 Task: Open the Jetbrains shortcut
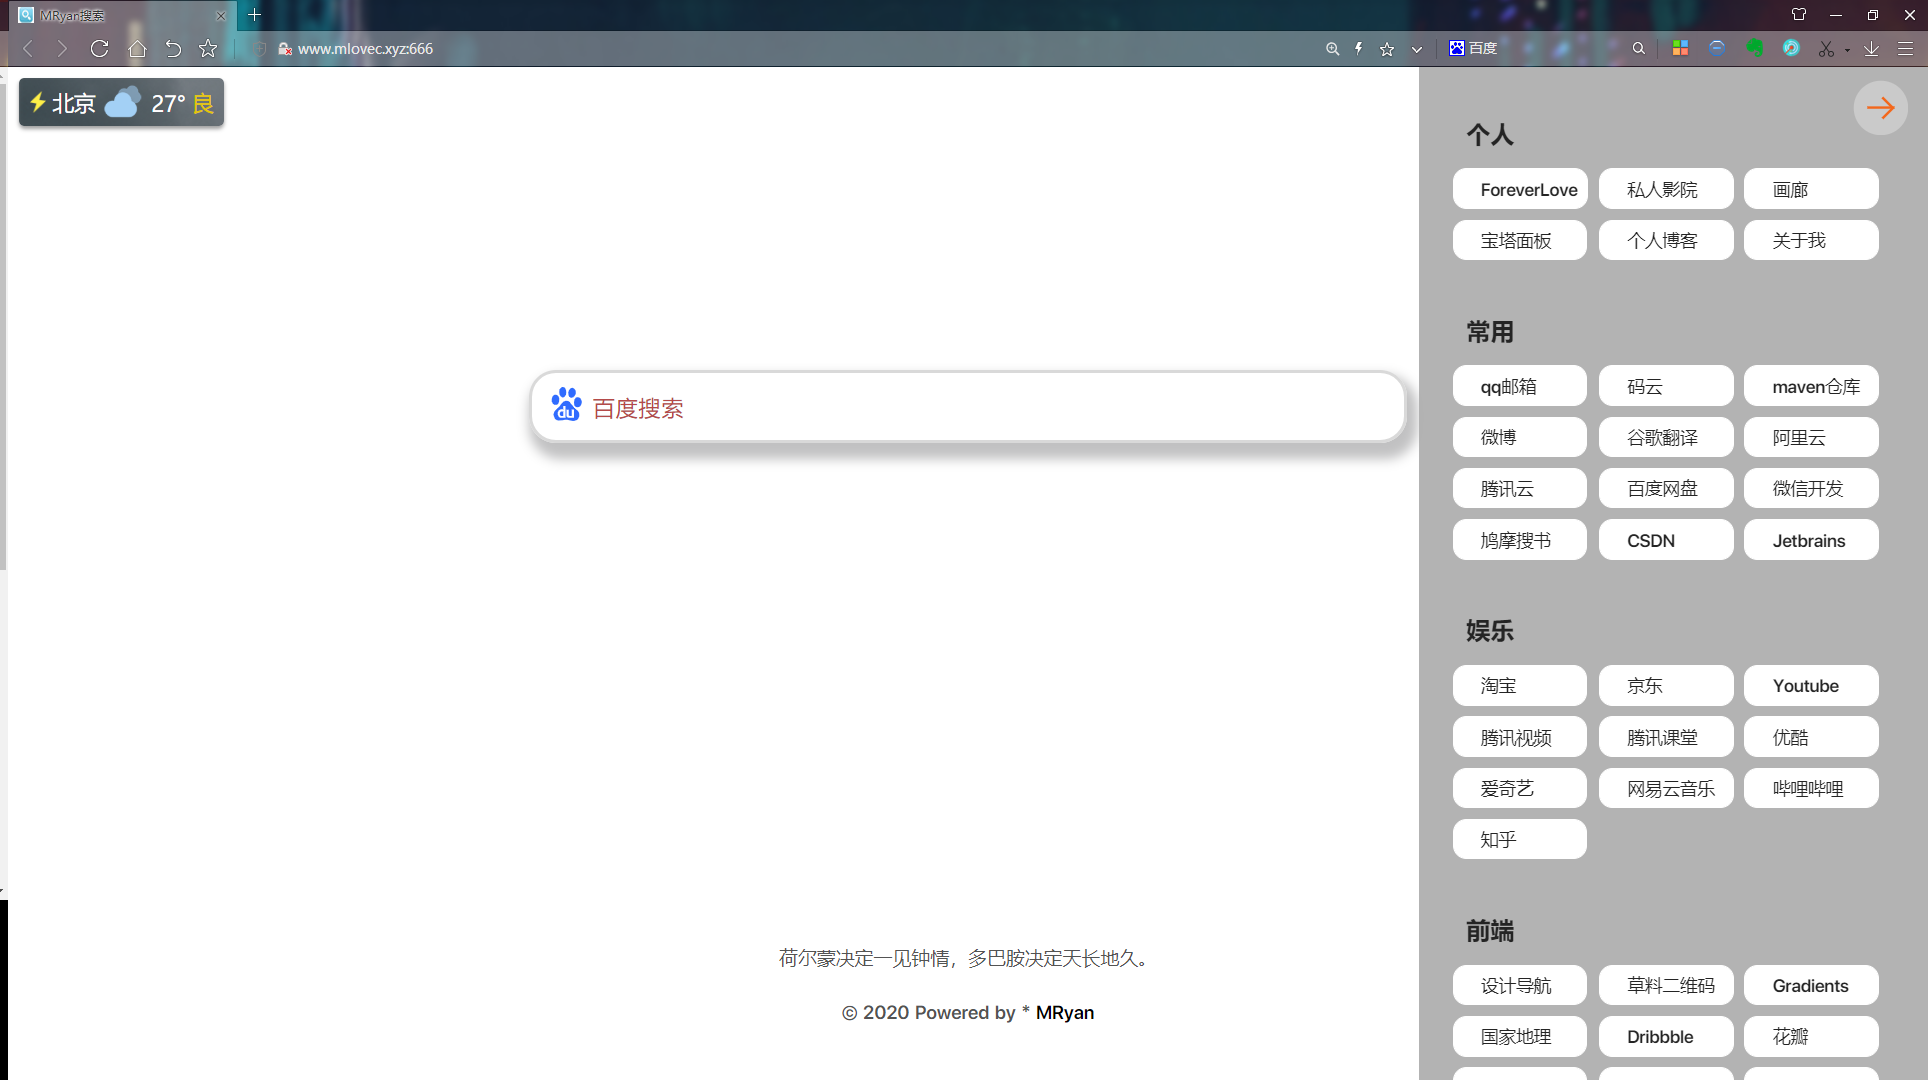coord(1810,540)
